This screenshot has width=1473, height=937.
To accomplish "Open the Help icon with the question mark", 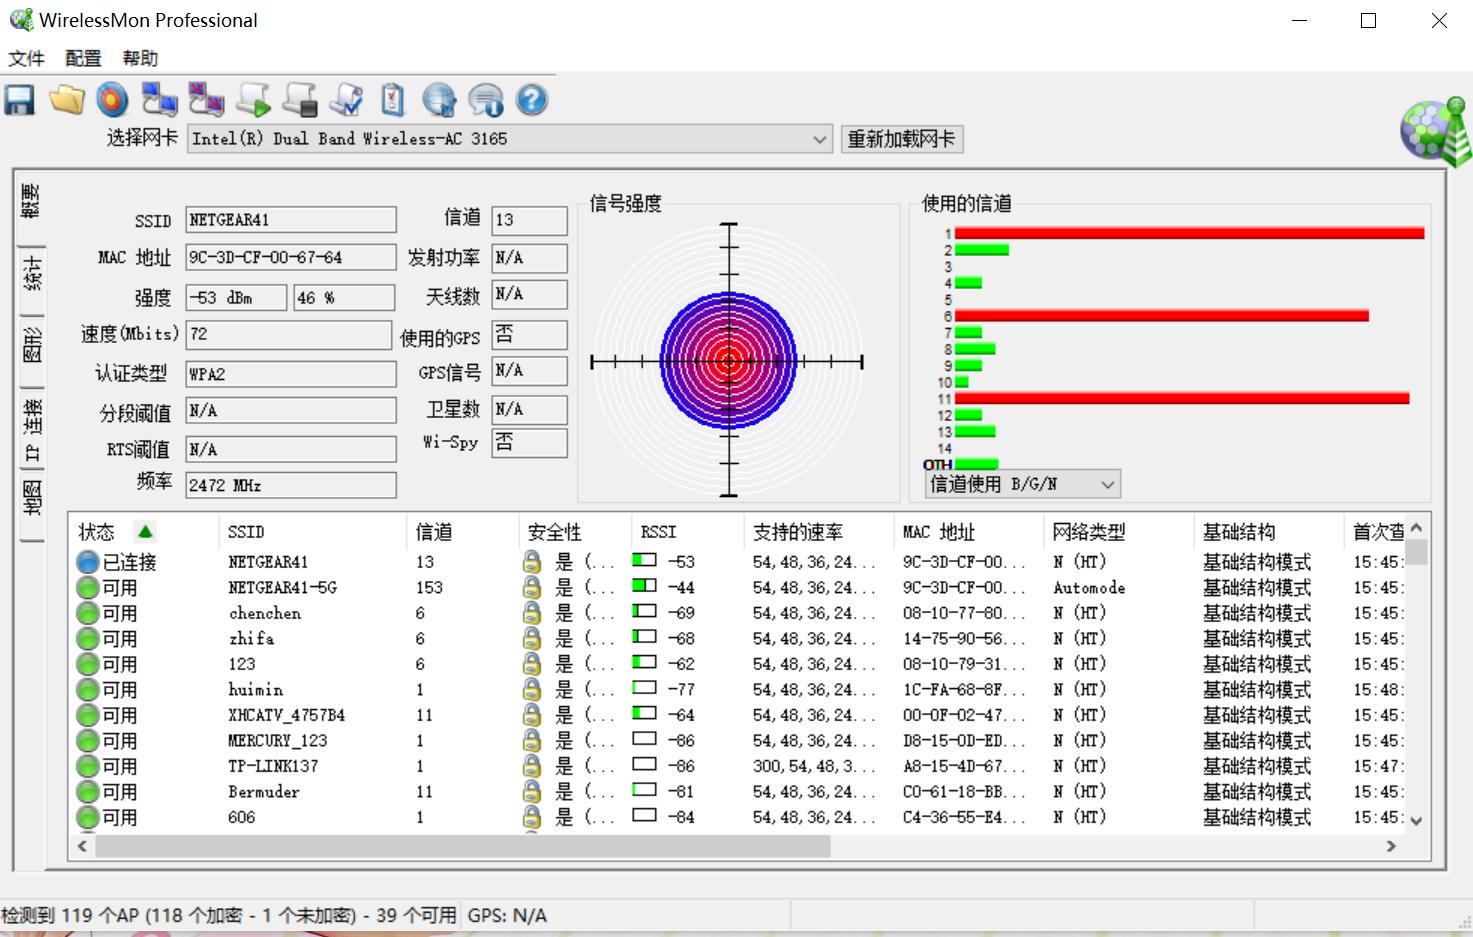I will coord(532,100).
